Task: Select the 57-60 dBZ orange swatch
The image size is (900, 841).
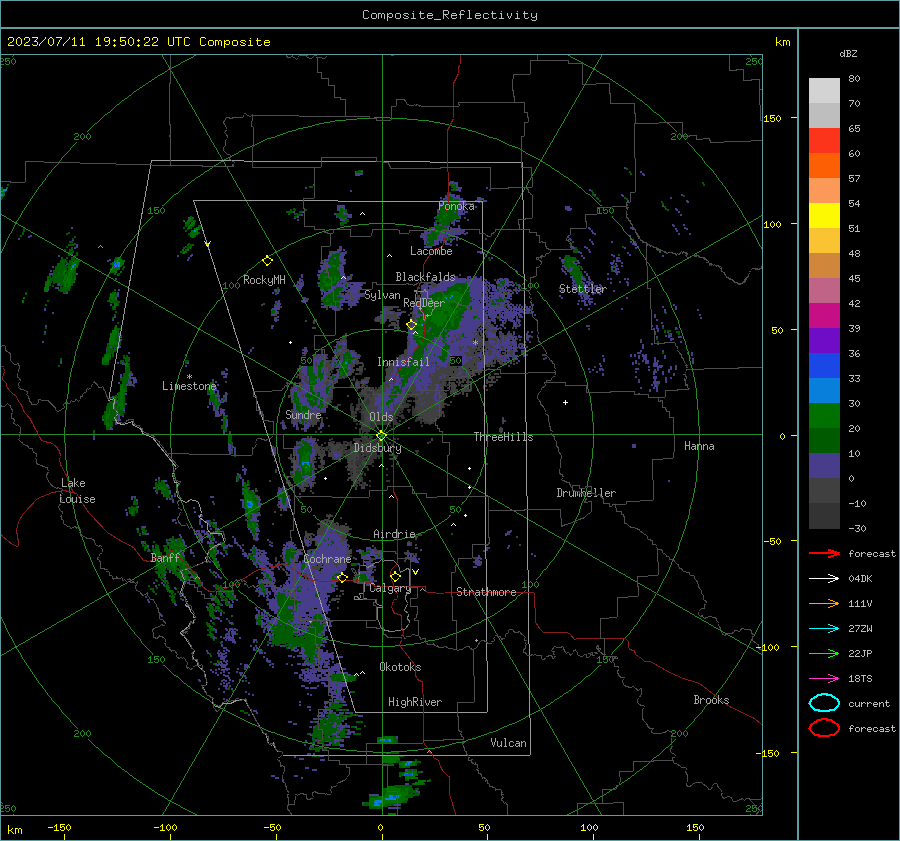Action: point(824,165)
